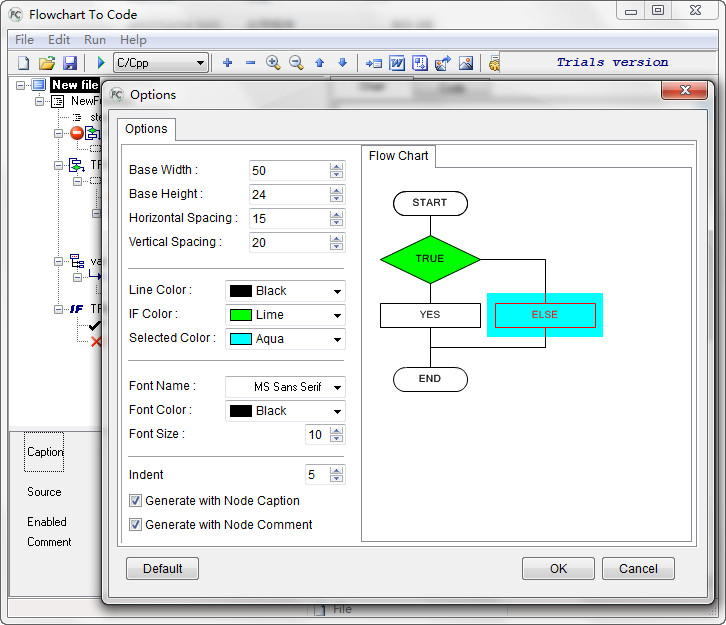Increase Base Width with spinner up
Screen dimensions: 726x625
tap(337, 167)
